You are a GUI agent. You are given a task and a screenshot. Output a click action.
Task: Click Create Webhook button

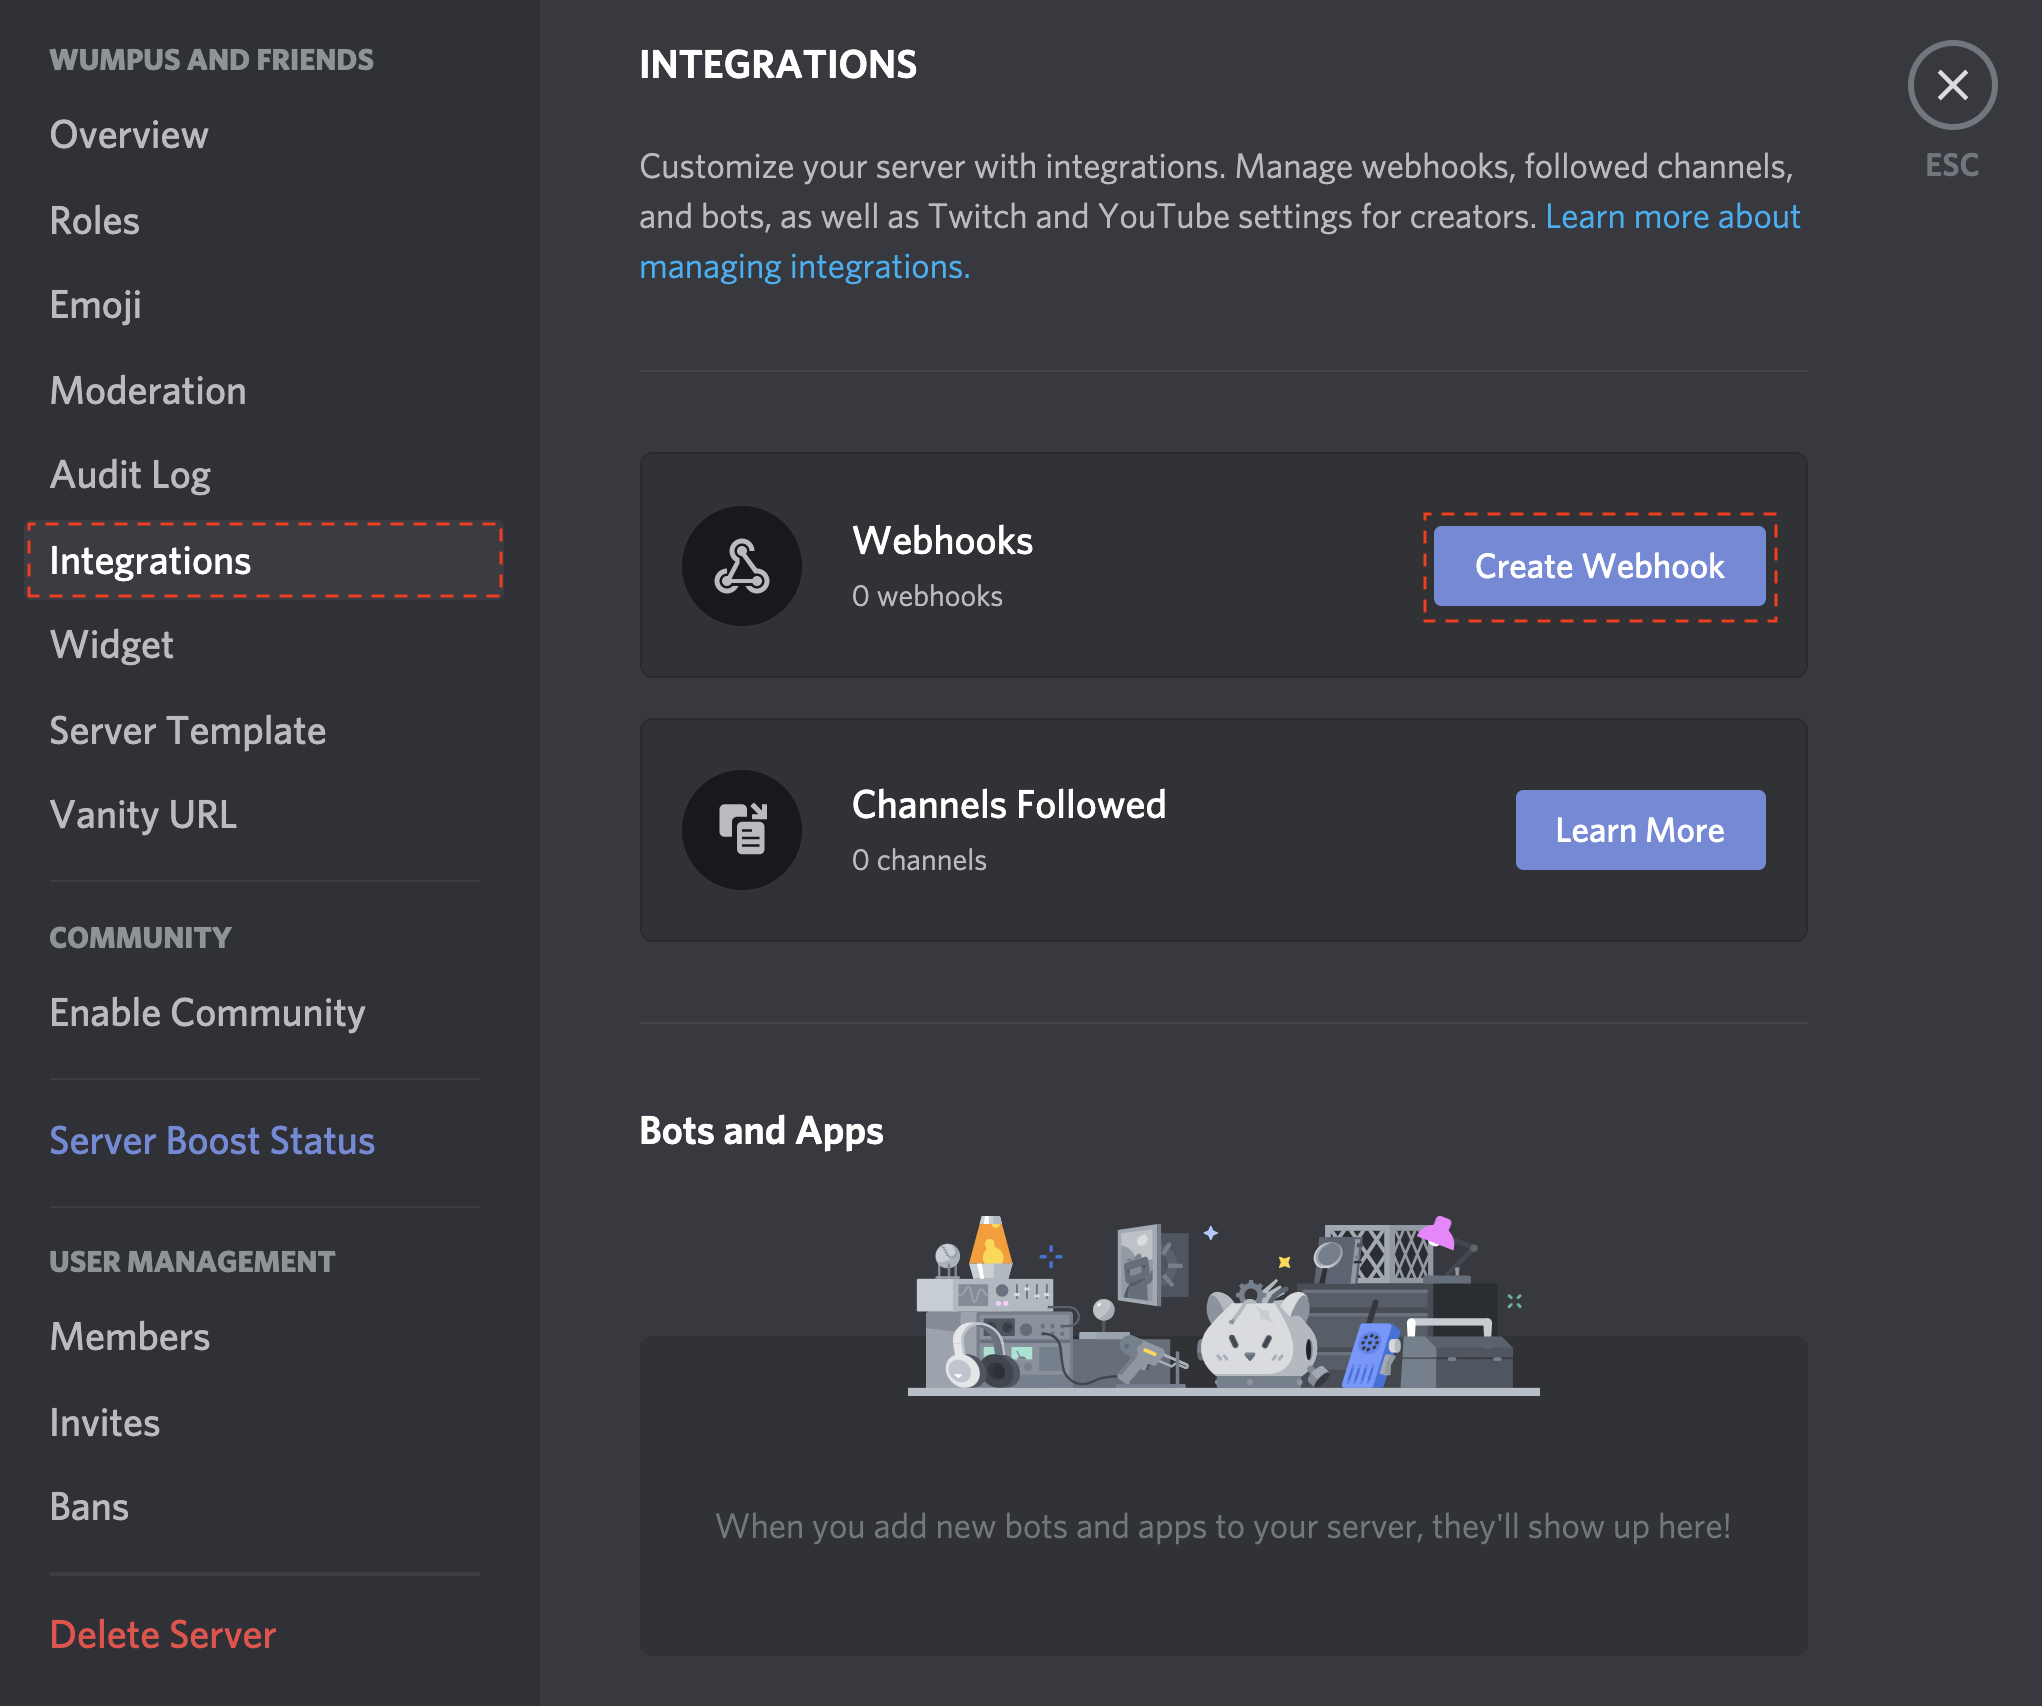1601,565
